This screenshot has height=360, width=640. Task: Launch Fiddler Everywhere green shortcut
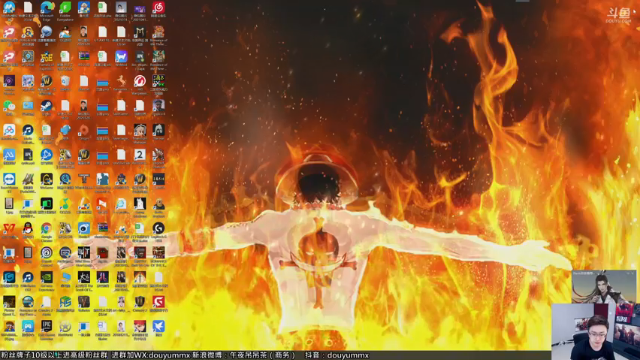pyautogui.click(x=65, y=8)
